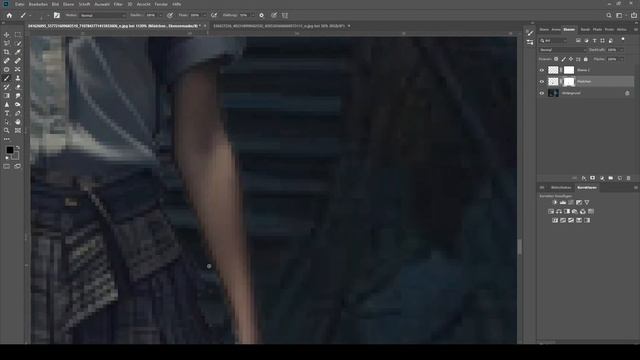
Task: Add a layer mask from the Layers panel footer
Action: tap(593, 178)
